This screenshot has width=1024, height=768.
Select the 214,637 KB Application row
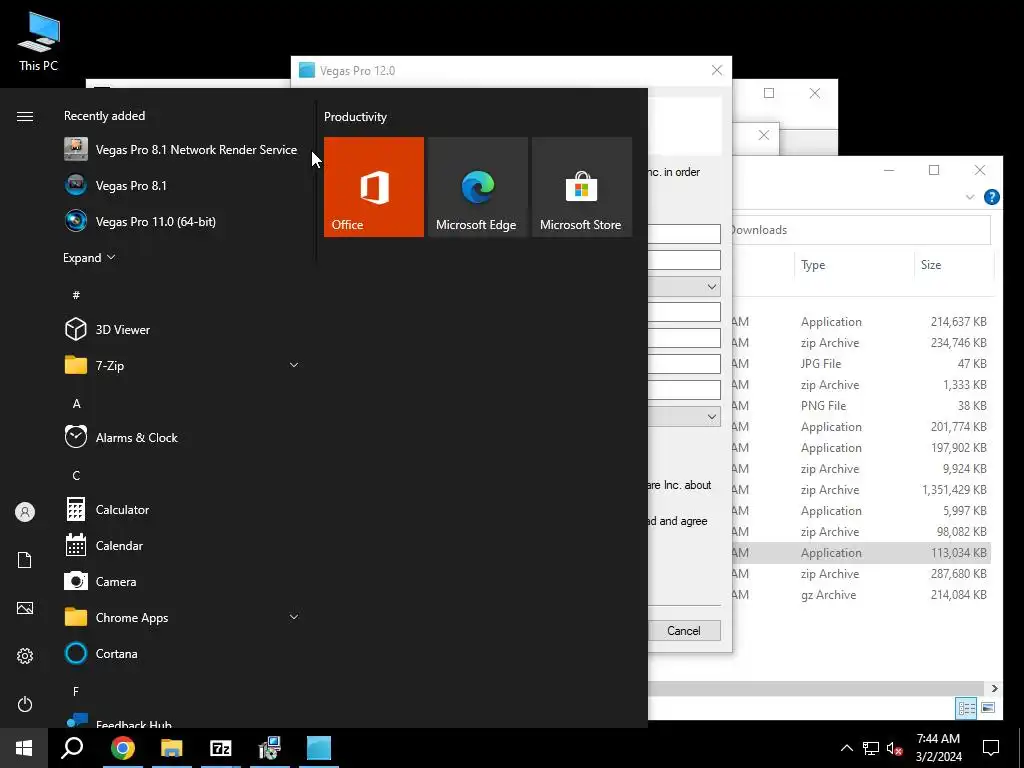(861, 321)
